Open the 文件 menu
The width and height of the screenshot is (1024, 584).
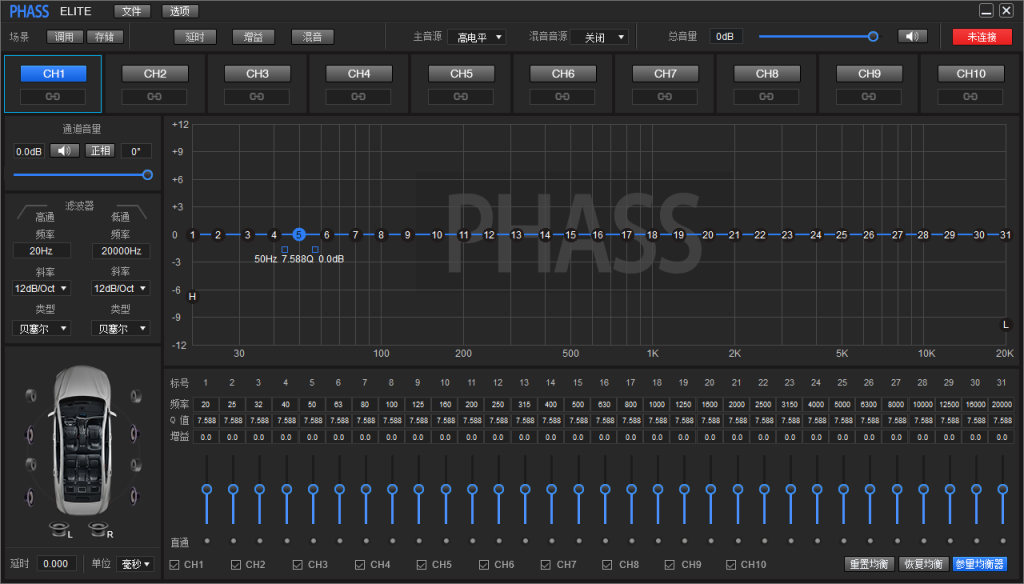pos(131,11)
